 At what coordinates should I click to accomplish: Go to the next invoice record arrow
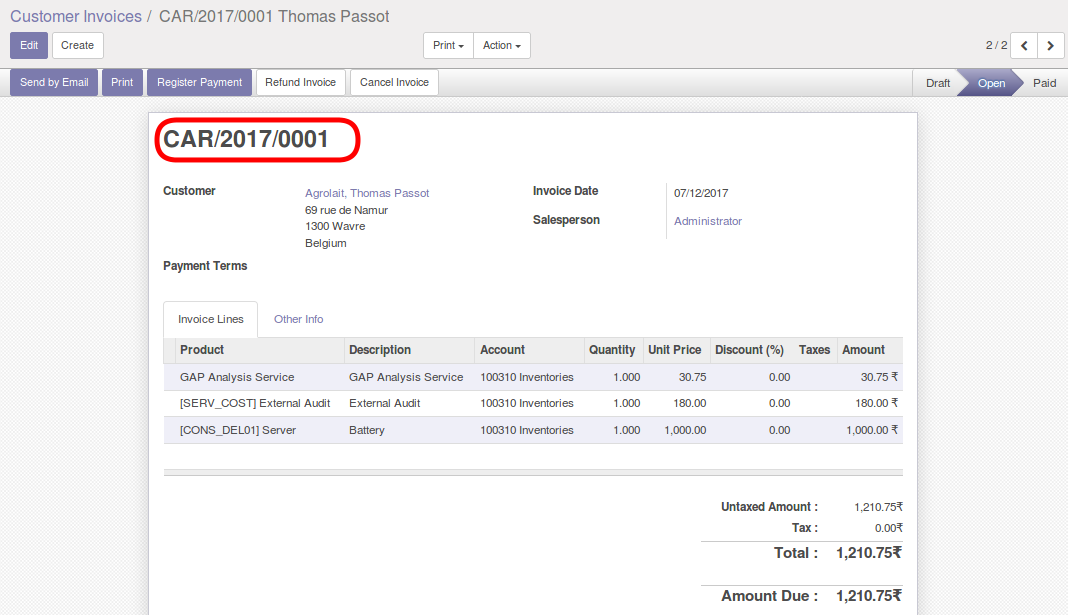[x=1050, y=46]
